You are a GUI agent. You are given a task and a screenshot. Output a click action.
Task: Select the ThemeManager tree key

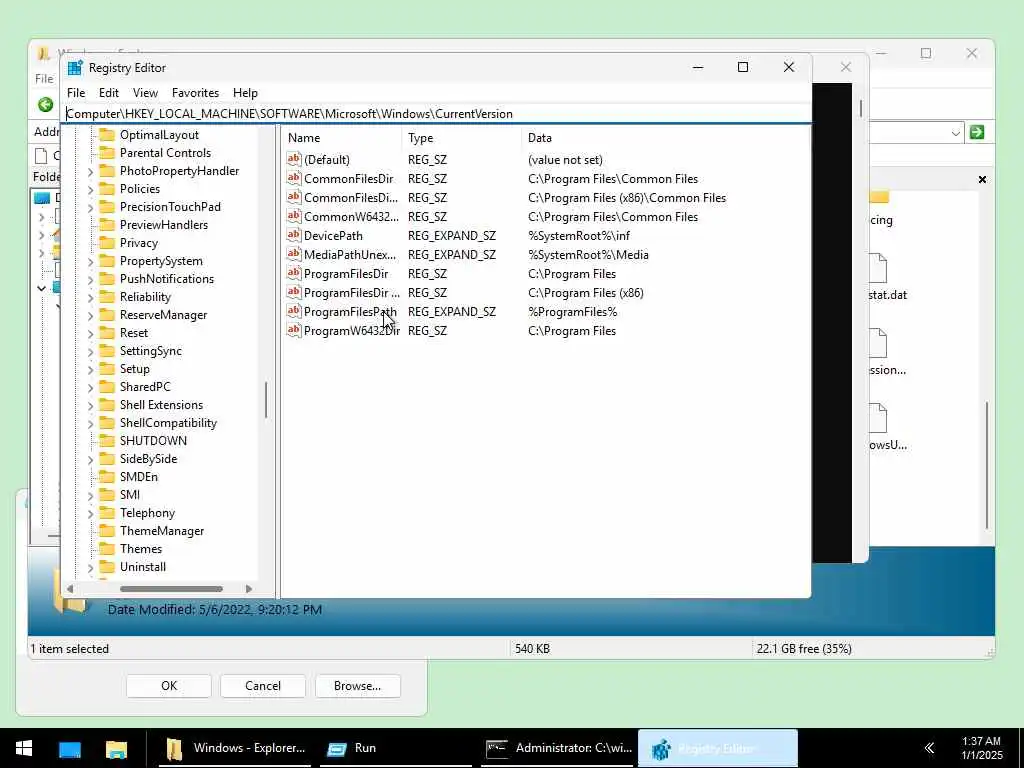tap(162, 531)
